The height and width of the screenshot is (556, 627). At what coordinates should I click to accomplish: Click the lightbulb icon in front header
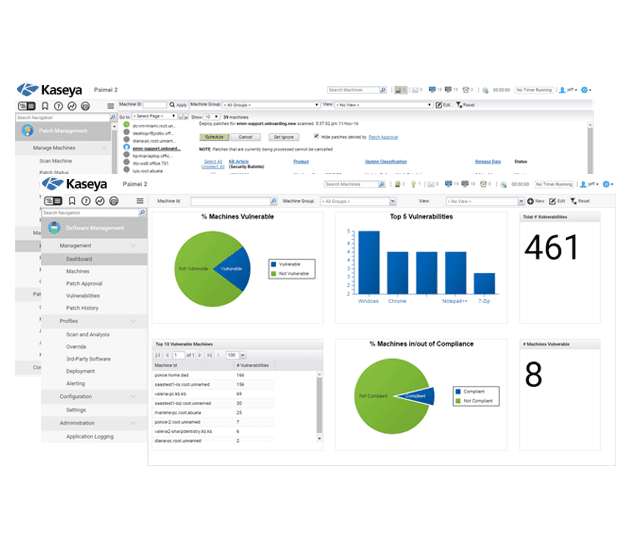pyautogui.click(x=412, y=184)
